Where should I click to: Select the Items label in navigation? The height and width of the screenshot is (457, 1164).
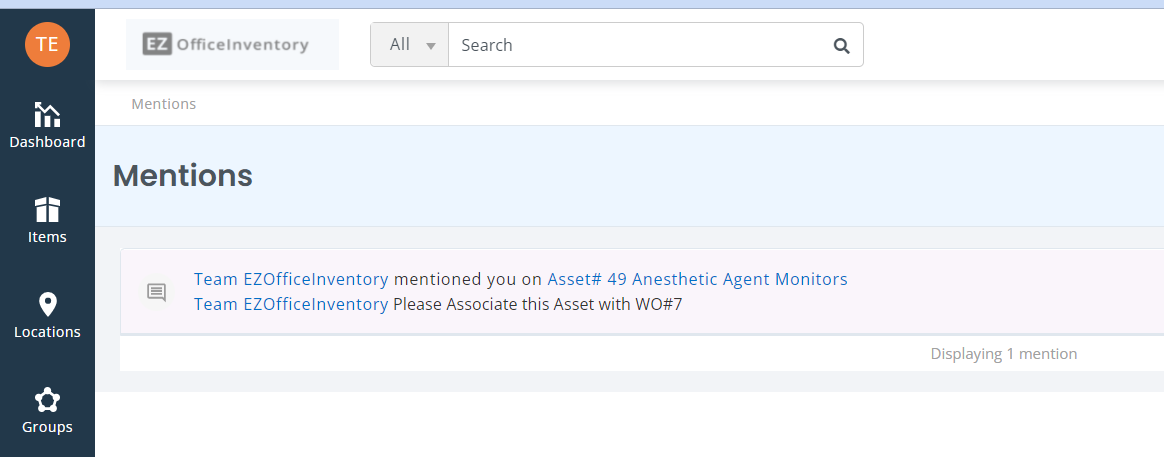coord(48,237)
